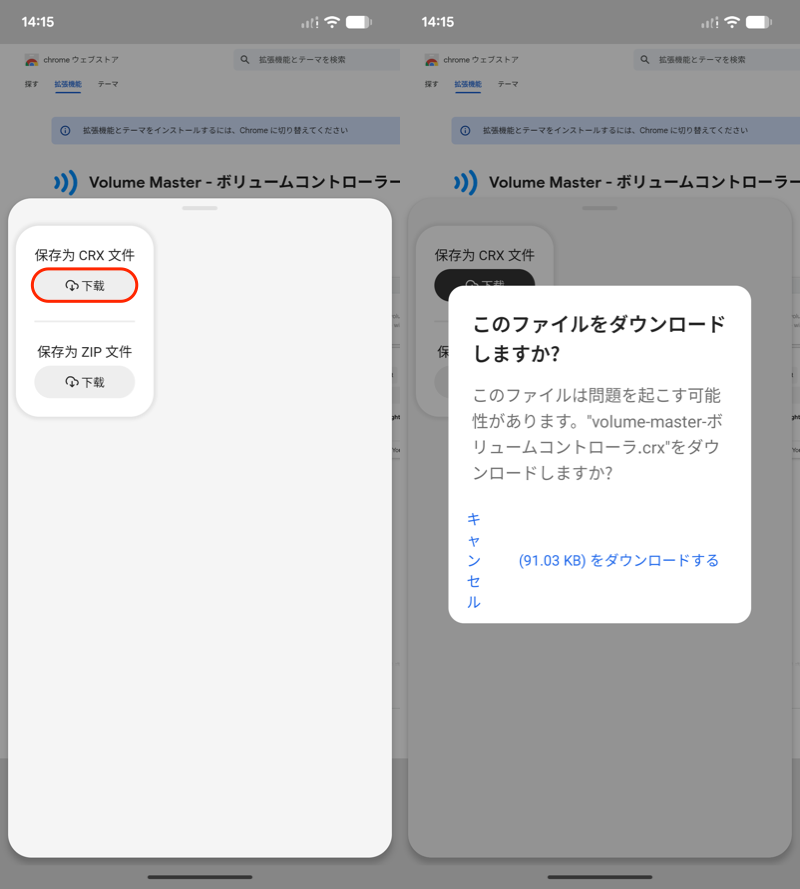Tap 下載 under 保存为 ZIP 文件
This screenshot has width=800, height=889.
tap(84, 382)
